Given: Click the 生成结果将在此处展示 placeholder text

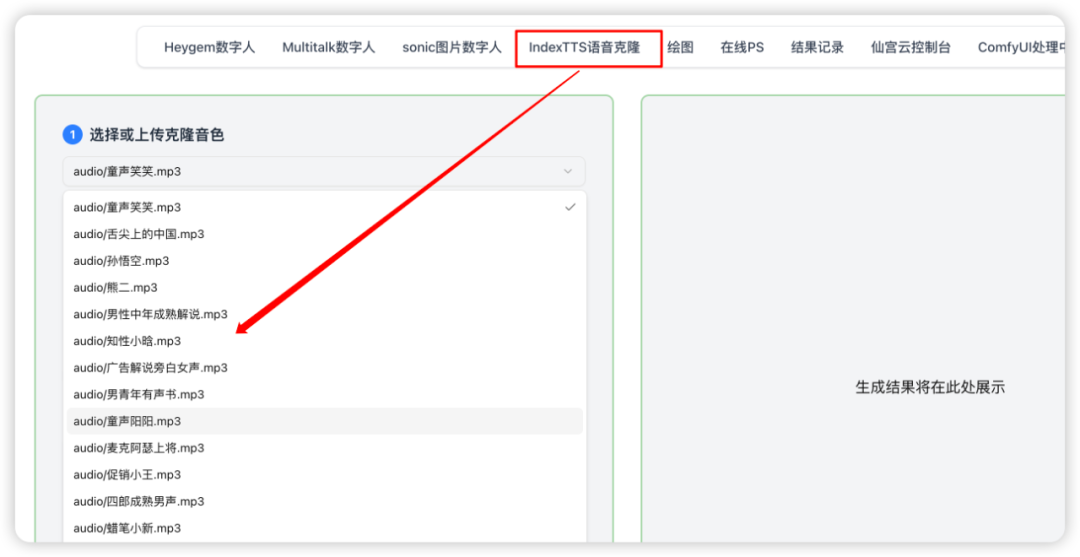Looking at the screenshot, I should coord(930,387).
